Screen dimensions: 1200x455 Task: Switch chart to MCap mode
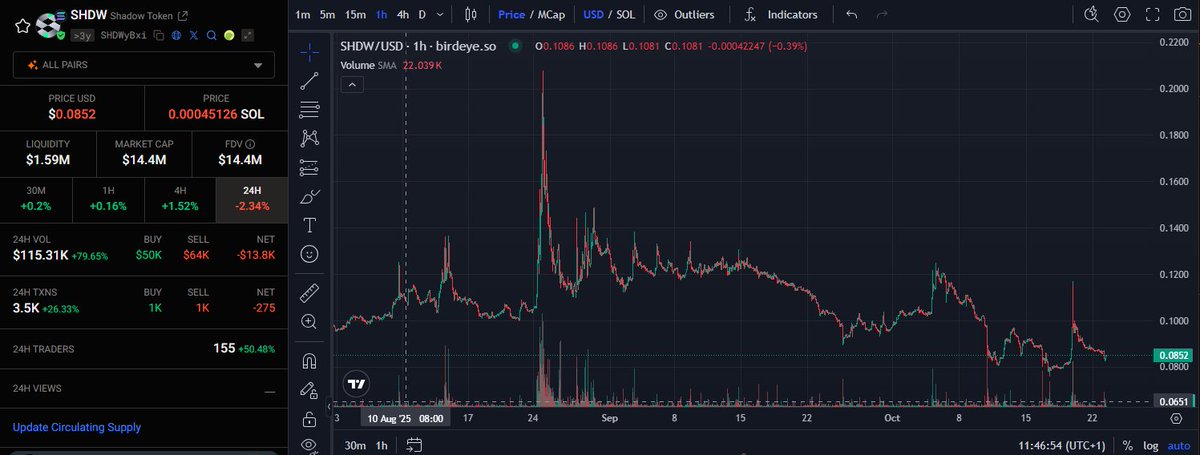point(550,15)
